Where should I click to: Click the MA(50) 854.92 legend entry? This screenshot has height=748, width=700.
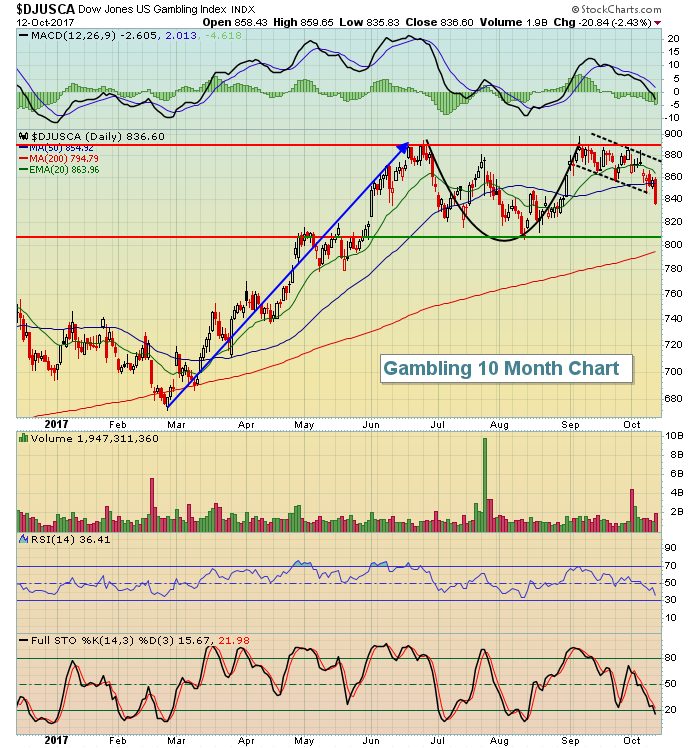click(57, 148)
